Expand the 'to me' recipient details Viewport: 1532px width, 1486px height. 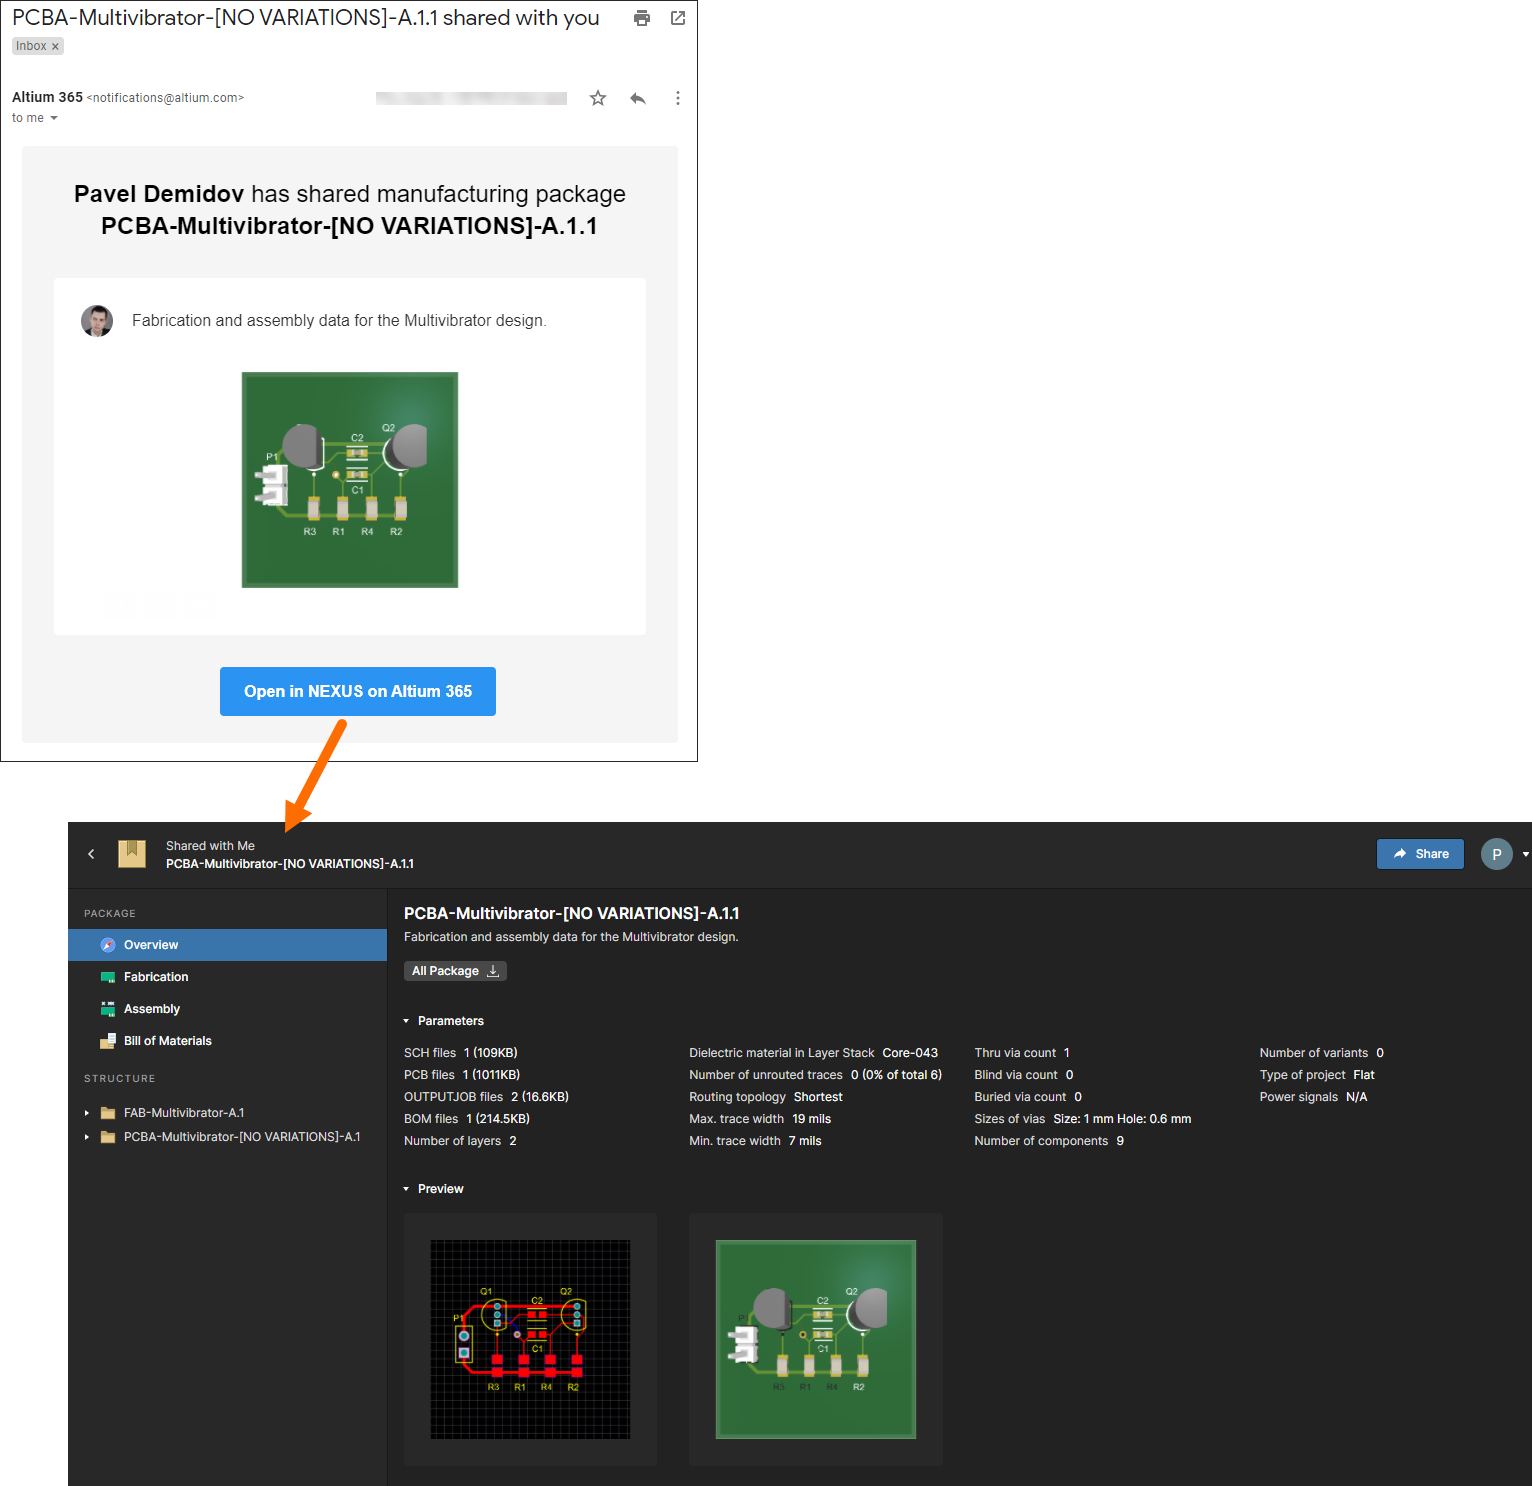tap(54, 118)
